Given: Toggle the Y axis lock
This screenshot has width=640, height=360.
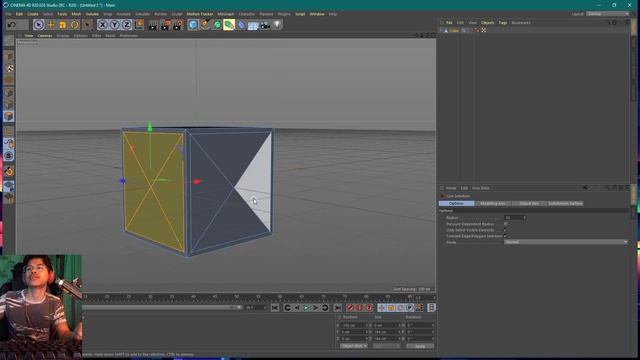Looking at the screenshot, I should 114,25.
